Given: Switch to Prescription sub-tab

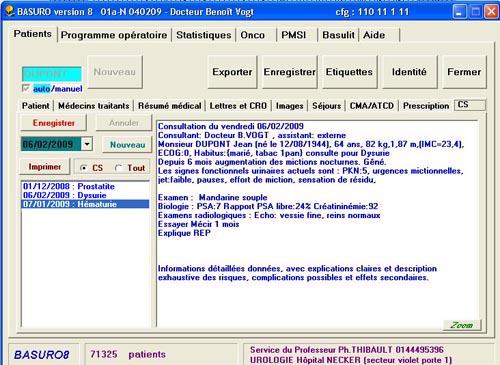Looking at the screenshot, I should coord(426,106).
